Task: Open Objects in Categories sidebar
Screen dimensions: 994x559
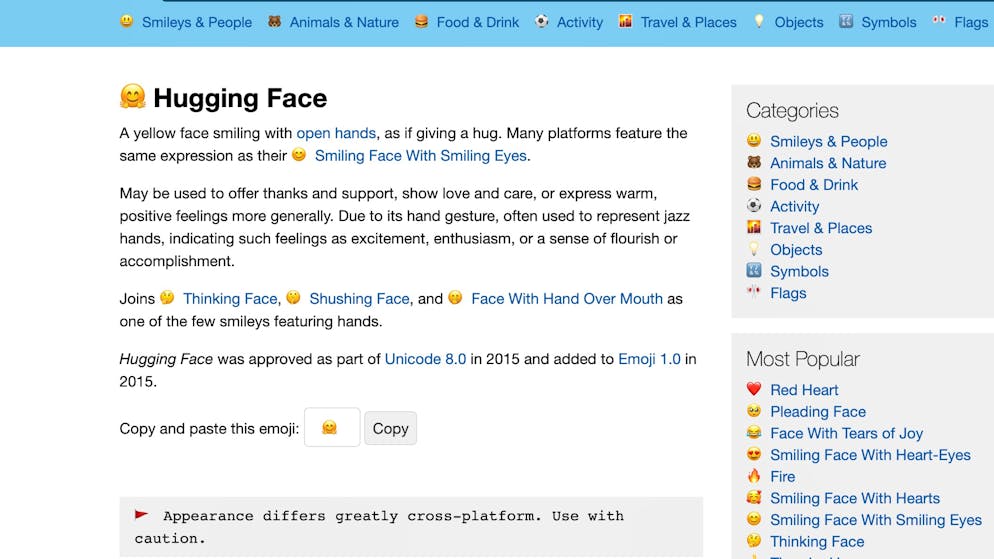Action: coord(796,250)
